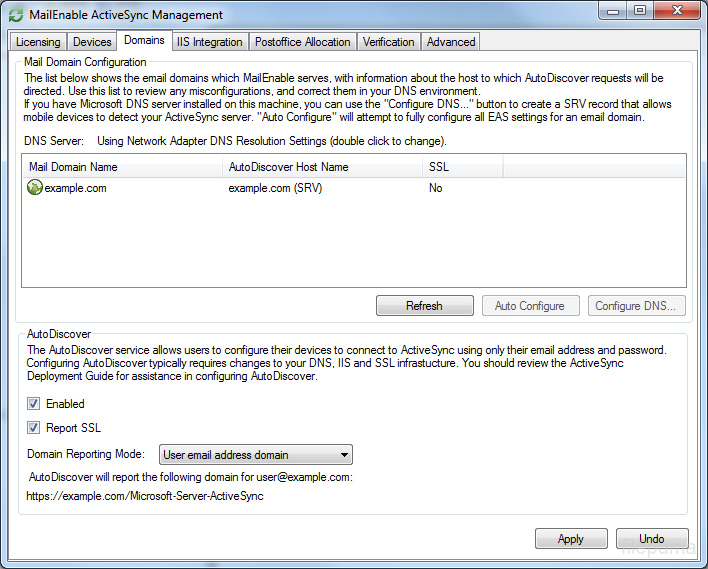Open the Postoffice Allocation tab
Screen dimensions: 708x569
(302, 42)
